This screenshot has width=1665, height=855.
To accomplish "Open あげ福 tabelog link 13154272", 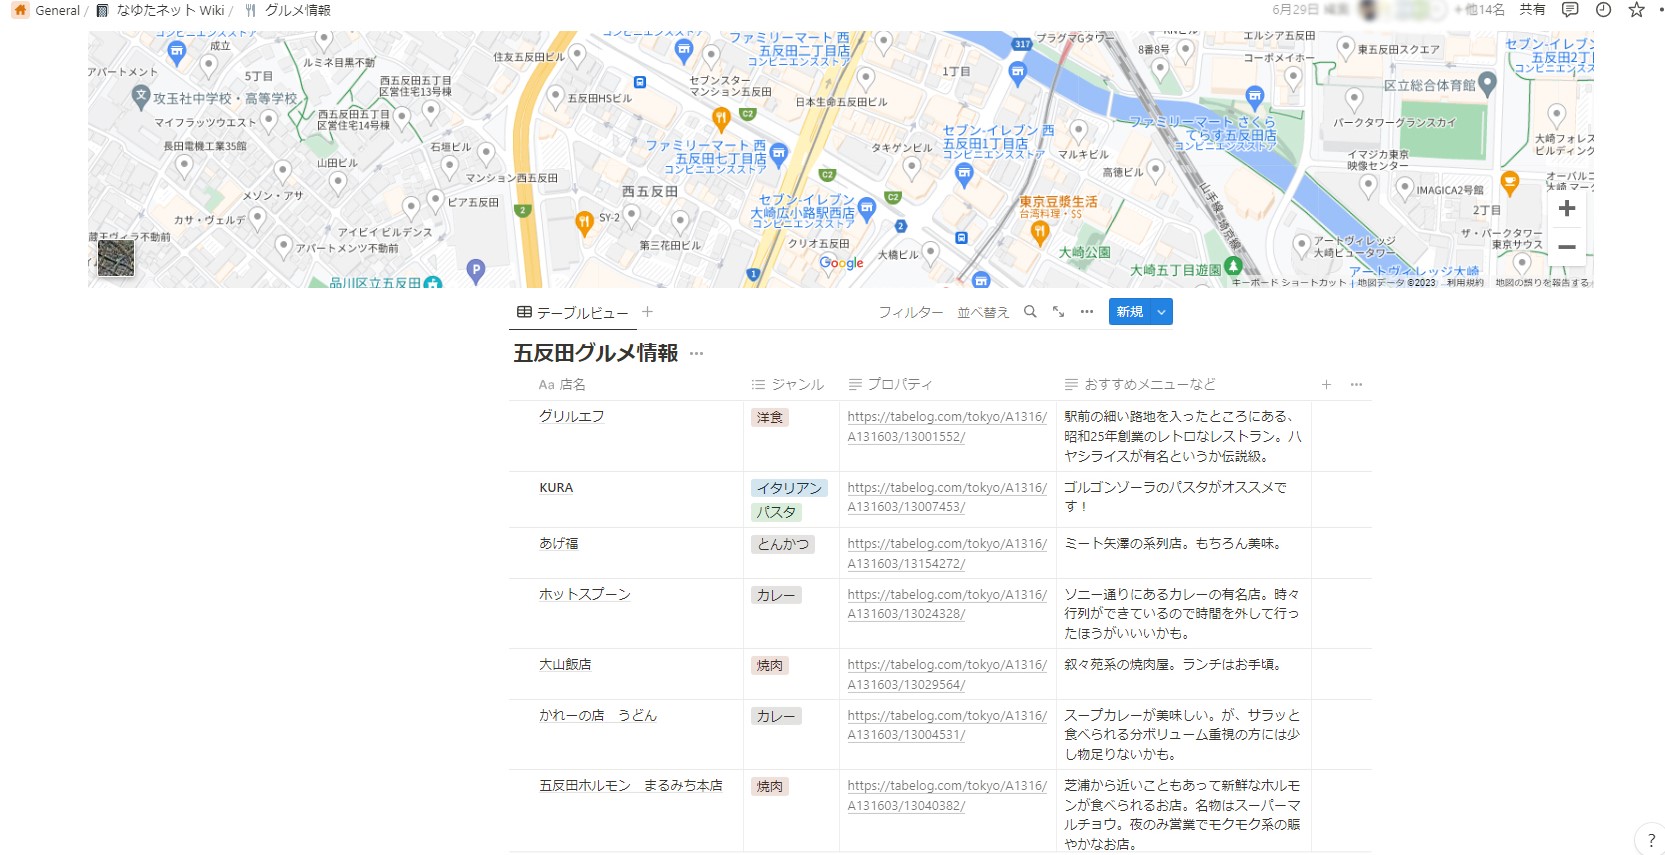I will 947,553.
